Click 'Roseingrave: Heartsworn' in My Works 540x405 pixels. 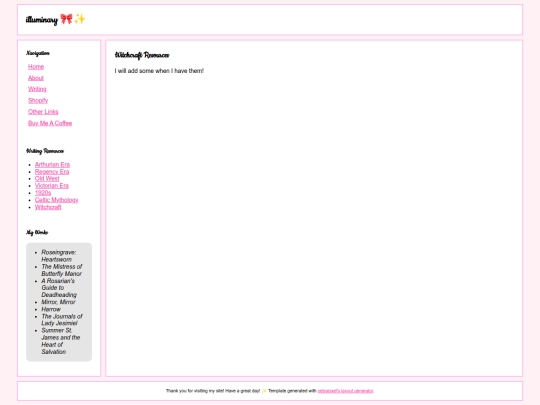59,256
